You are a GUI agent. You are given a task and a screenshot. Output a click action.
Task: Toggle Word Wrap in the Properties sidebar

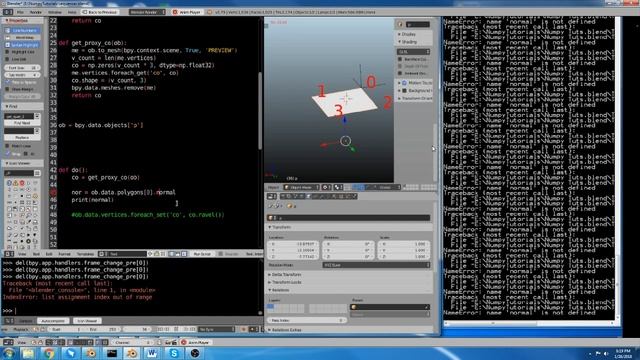click(22, 38)
